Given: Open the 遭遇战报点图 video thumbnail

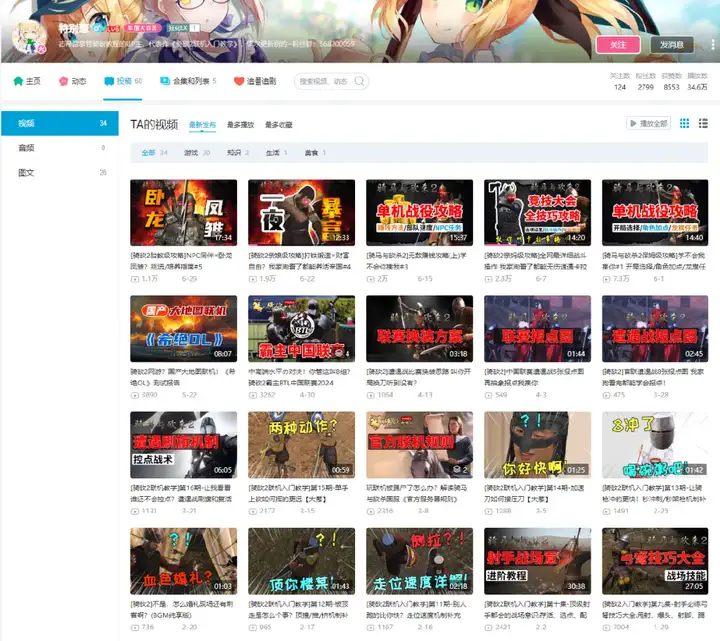Looking at the screenshot, I should 655,329.
